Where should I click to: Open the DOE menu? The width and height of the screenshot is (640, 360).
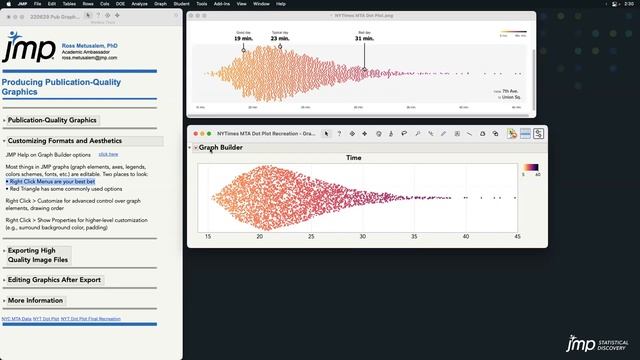tap(120, 4)
